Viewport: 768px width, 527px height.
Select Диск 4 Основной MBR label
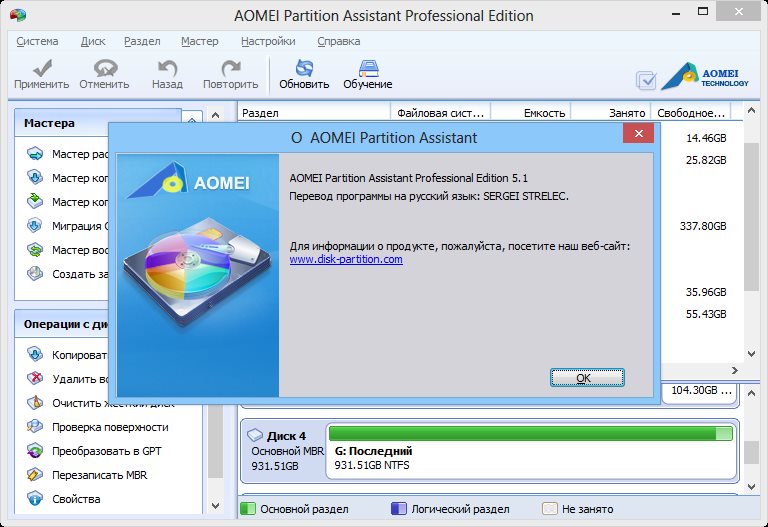(x=288, y=451)
